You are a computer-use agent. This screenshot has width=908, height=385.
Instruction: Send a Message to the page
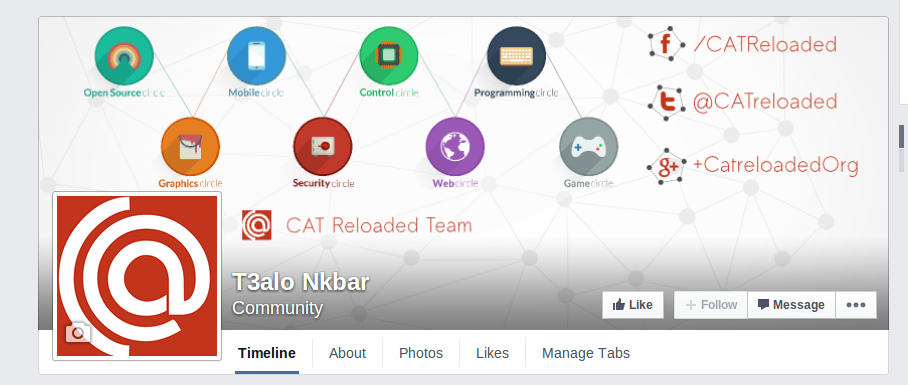point(791,305)
